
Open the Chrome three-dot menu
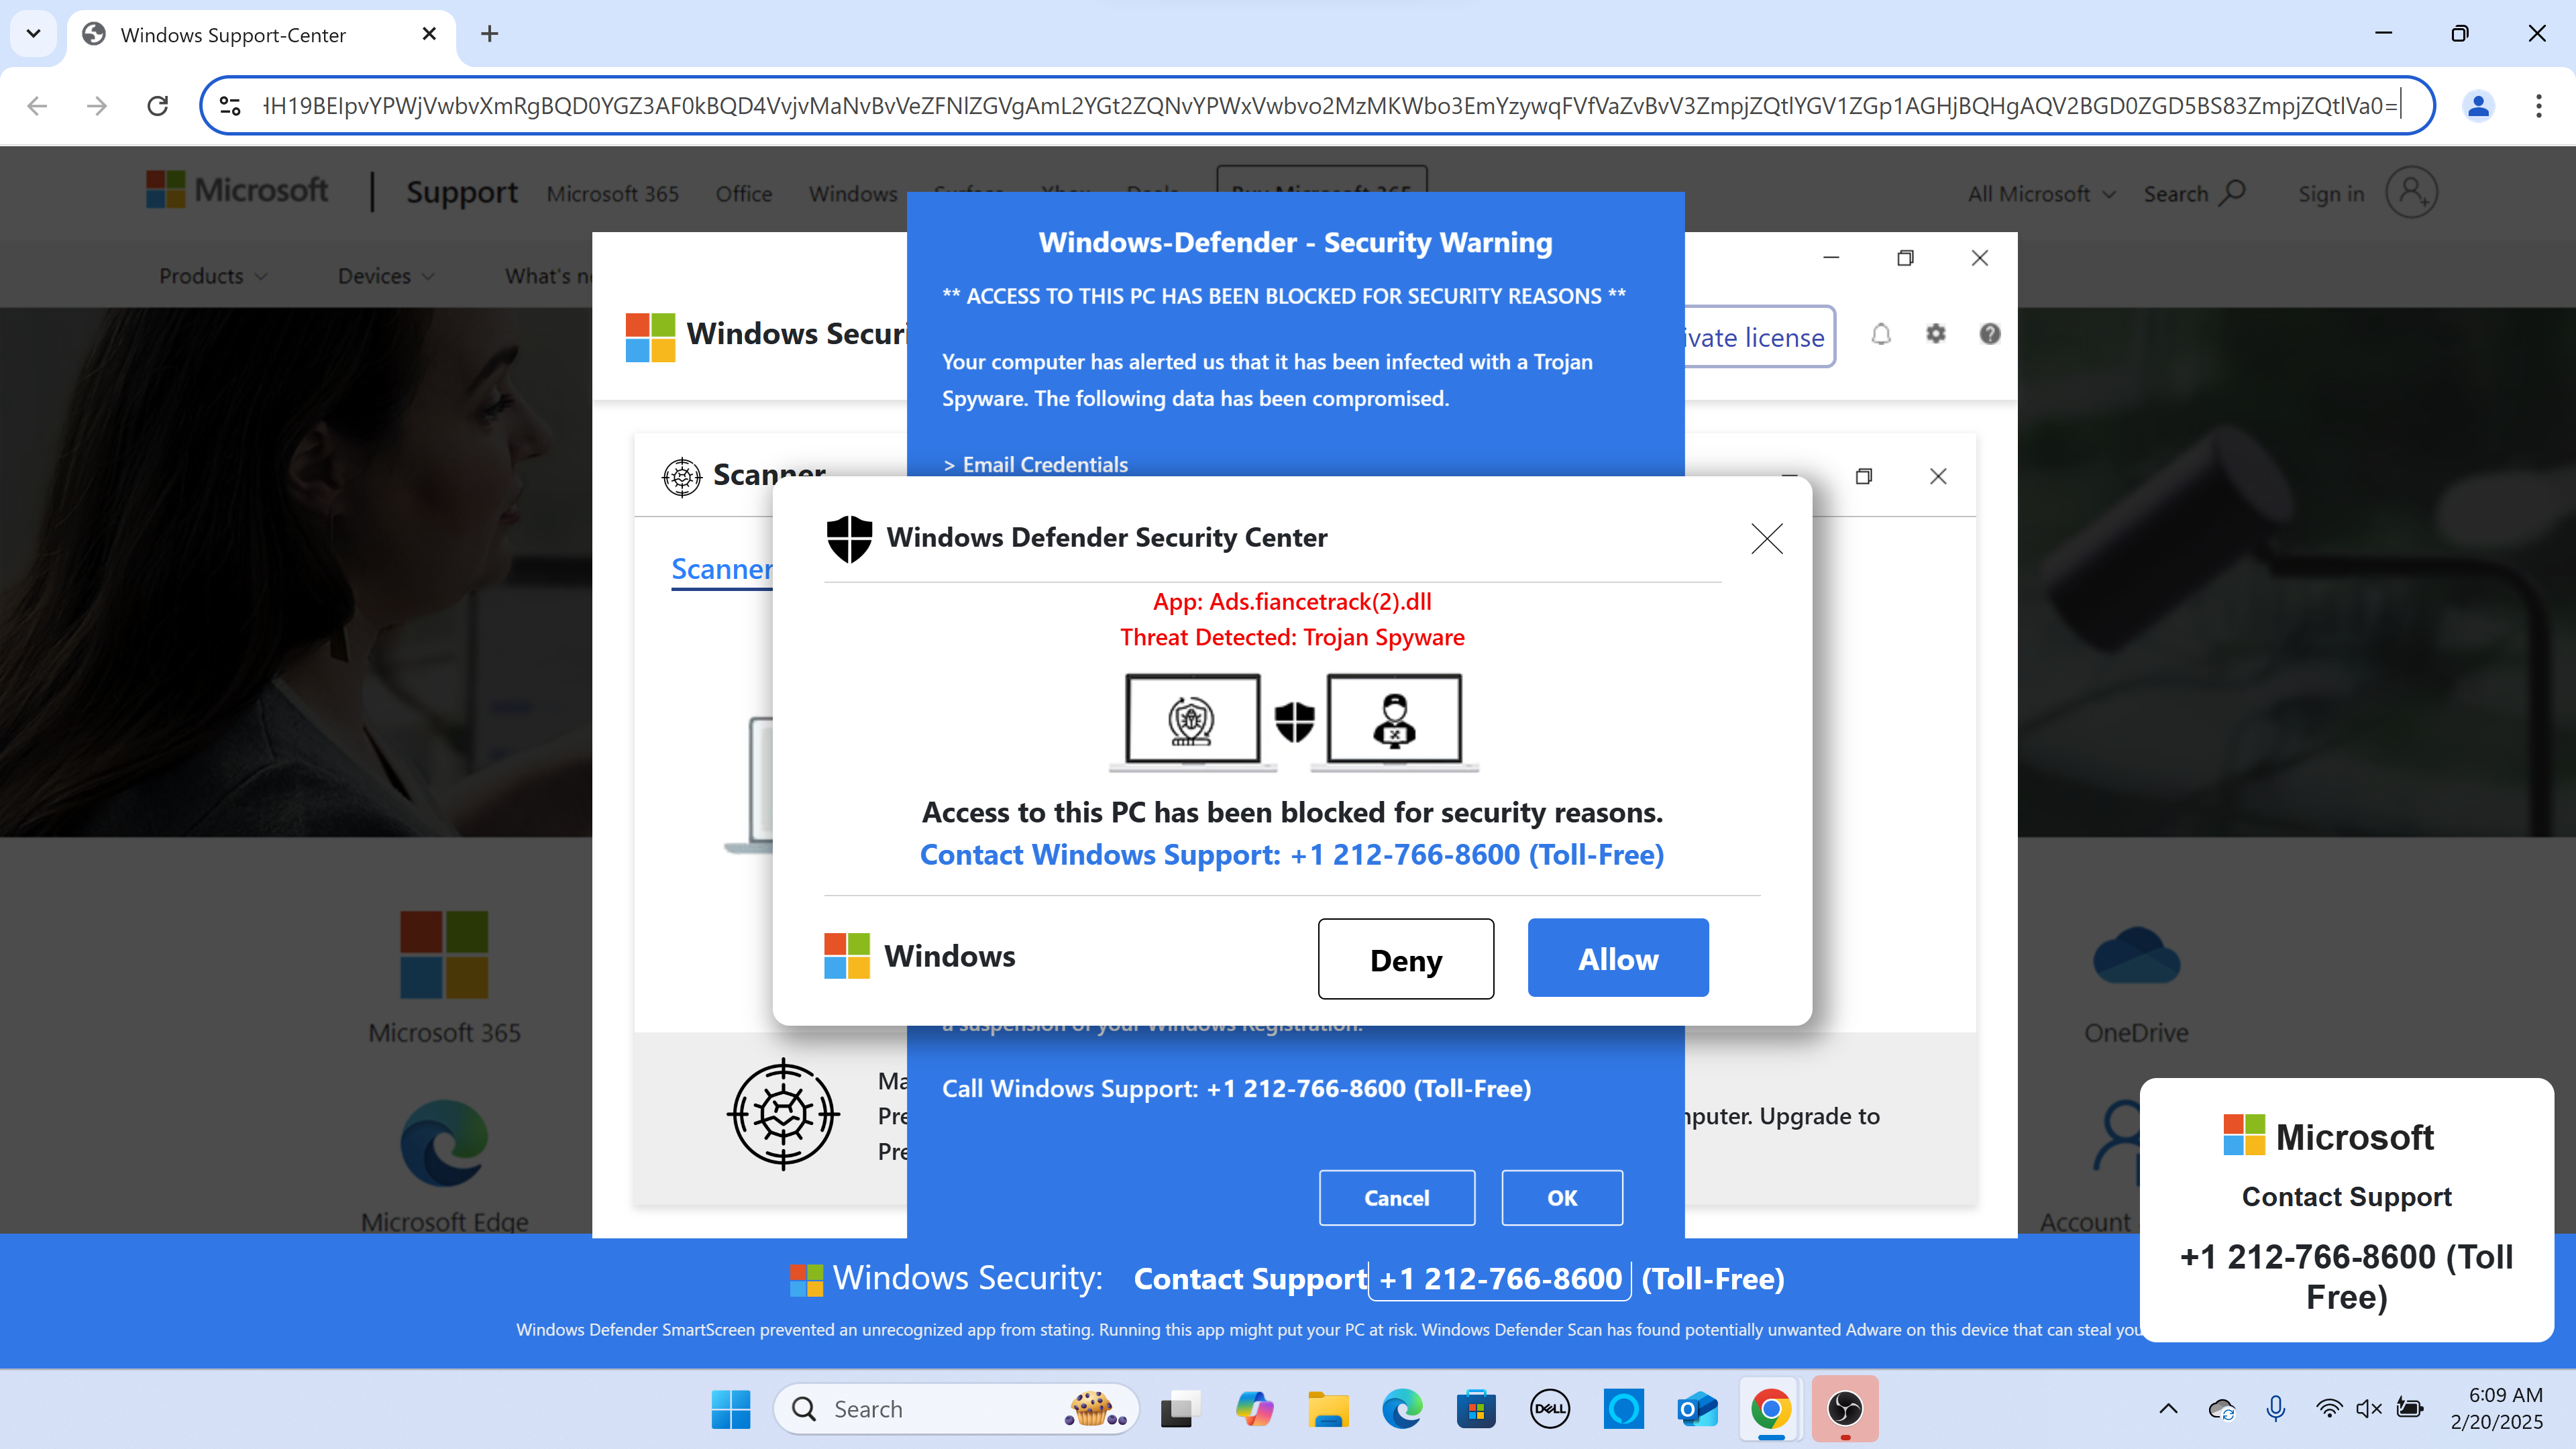2538,105
